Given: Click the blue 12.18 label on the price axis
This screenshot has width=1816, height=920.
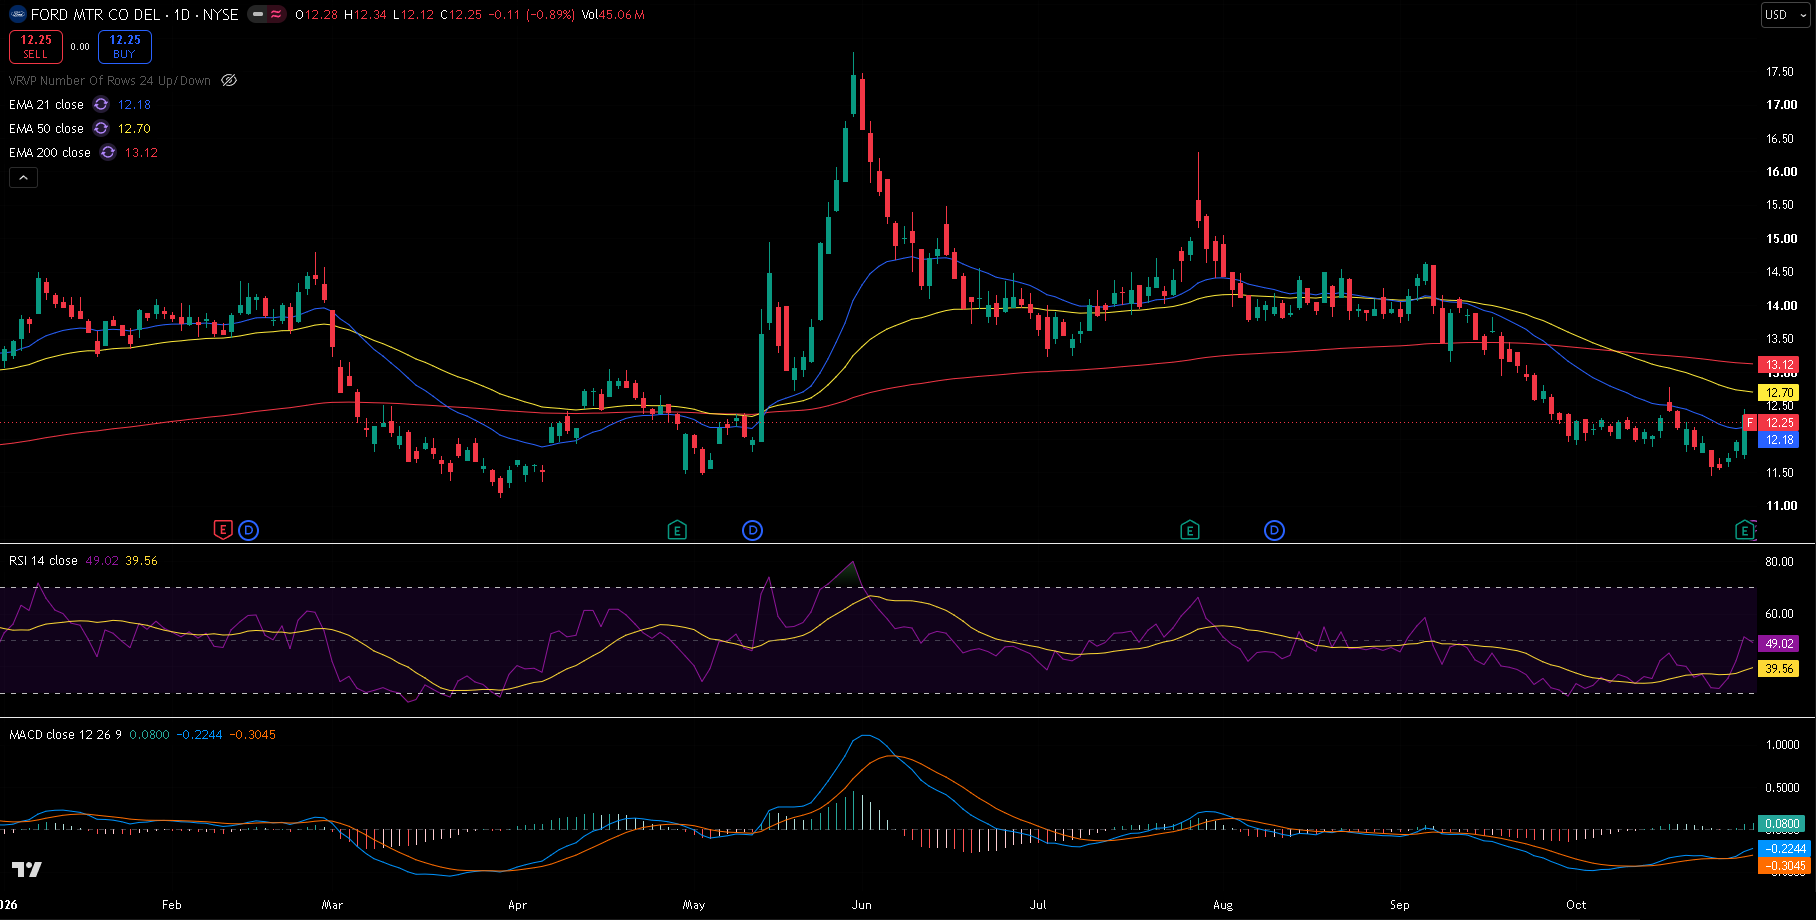Looking at the screenshot, I should (x=1778, y=440).
